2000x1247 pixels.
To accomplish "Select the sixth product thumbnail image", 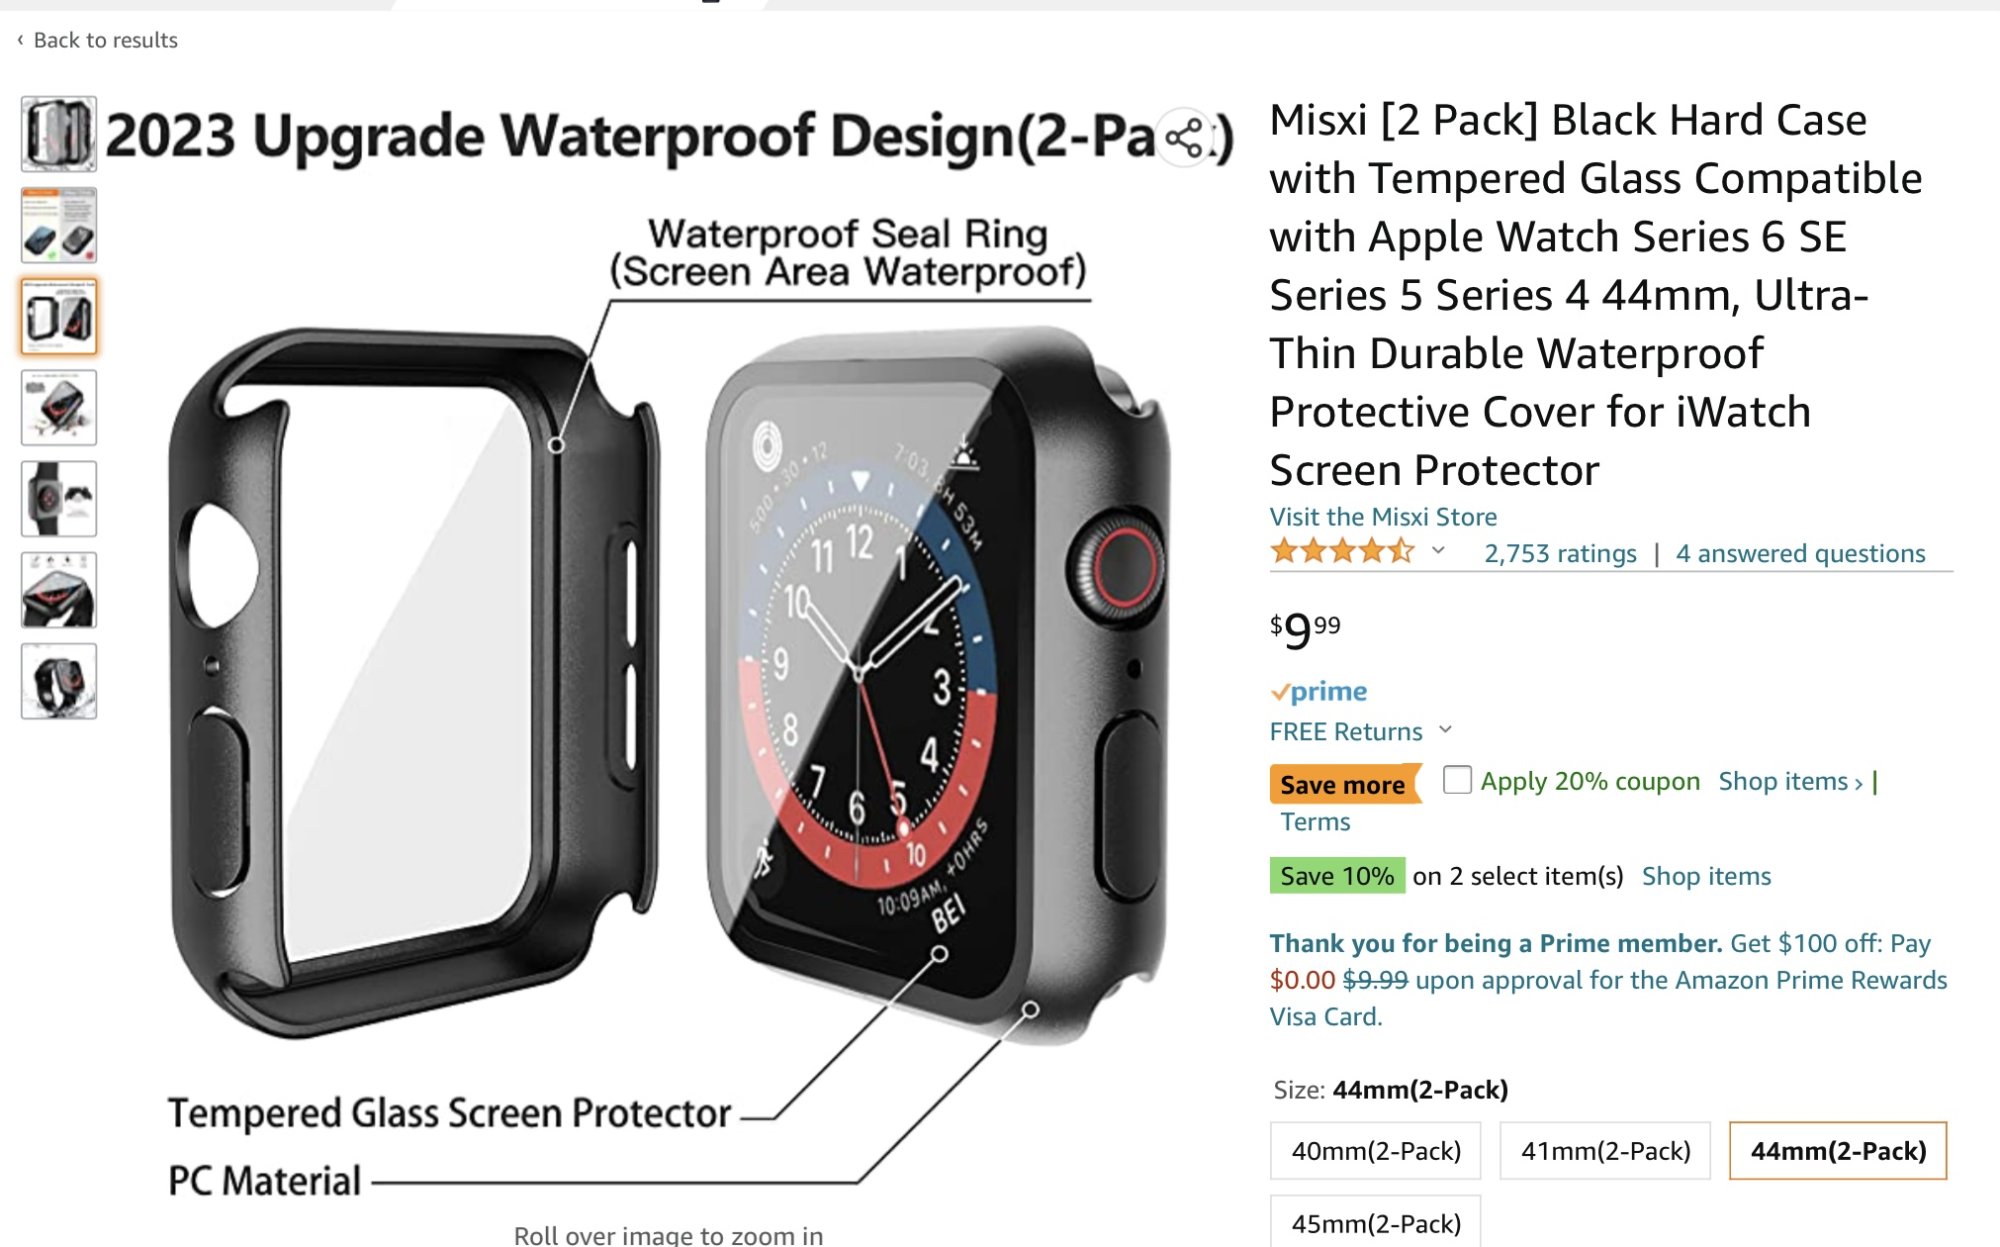I will [x=59, y=590].
